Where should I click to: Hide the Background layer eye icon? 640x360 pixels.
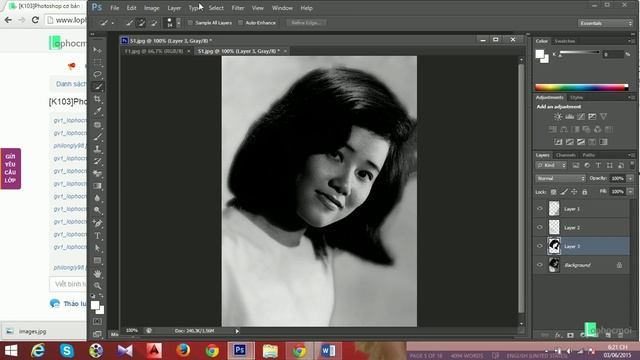pos(540,265)
